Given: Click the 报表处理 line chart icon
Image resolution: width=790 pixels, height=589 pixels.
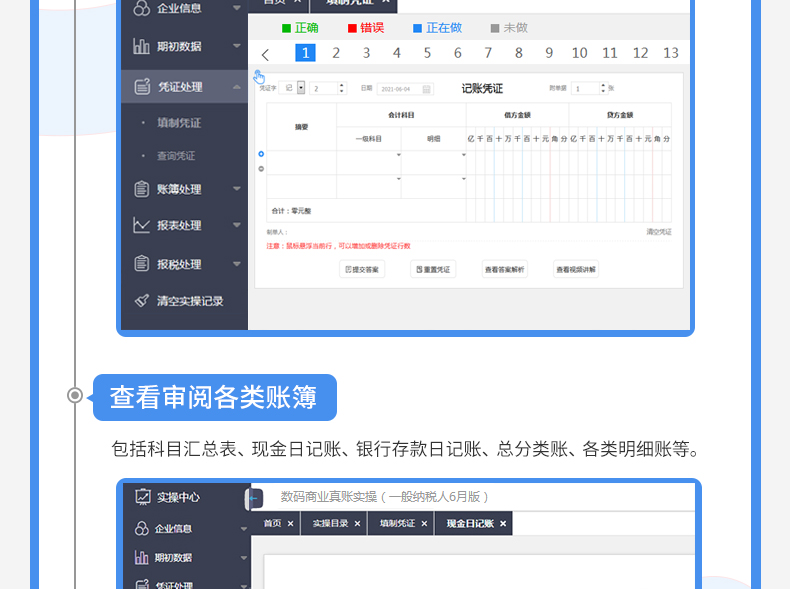Looking at the screenshot, I should (x=141, y=226).
